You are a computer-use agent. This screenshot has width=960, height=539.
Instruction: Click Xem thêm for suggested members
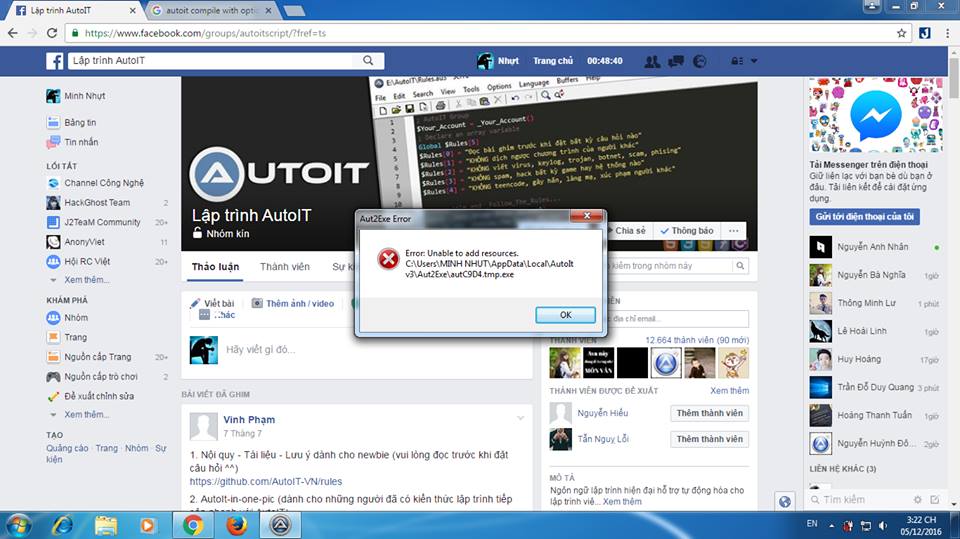(729, 391)
